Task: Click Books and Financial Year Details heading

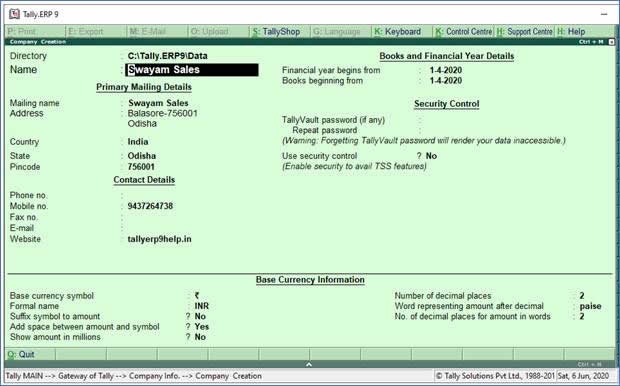Action: coord(447,56)
